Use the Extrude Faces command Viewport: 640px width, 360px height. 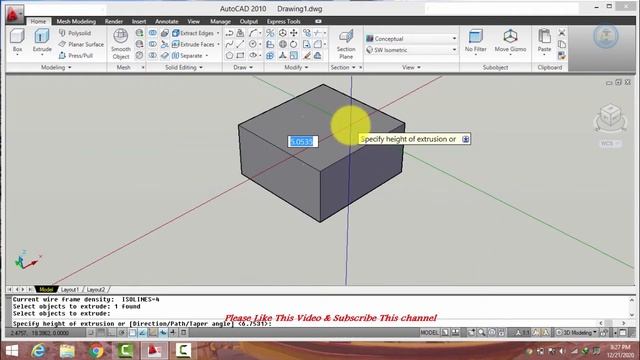point(193,44)
